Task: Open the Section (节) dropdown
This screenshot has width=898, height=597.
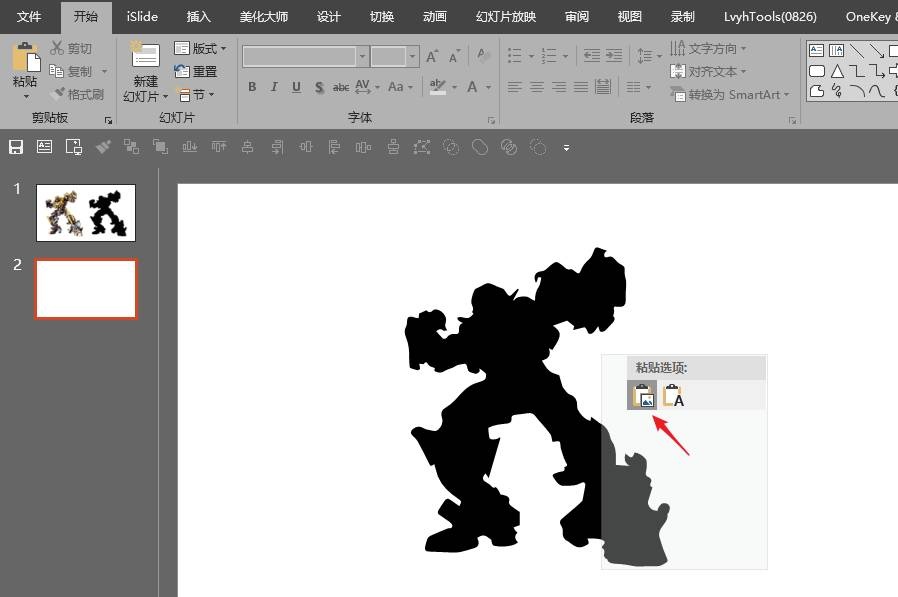Action: tap(196, 94)
